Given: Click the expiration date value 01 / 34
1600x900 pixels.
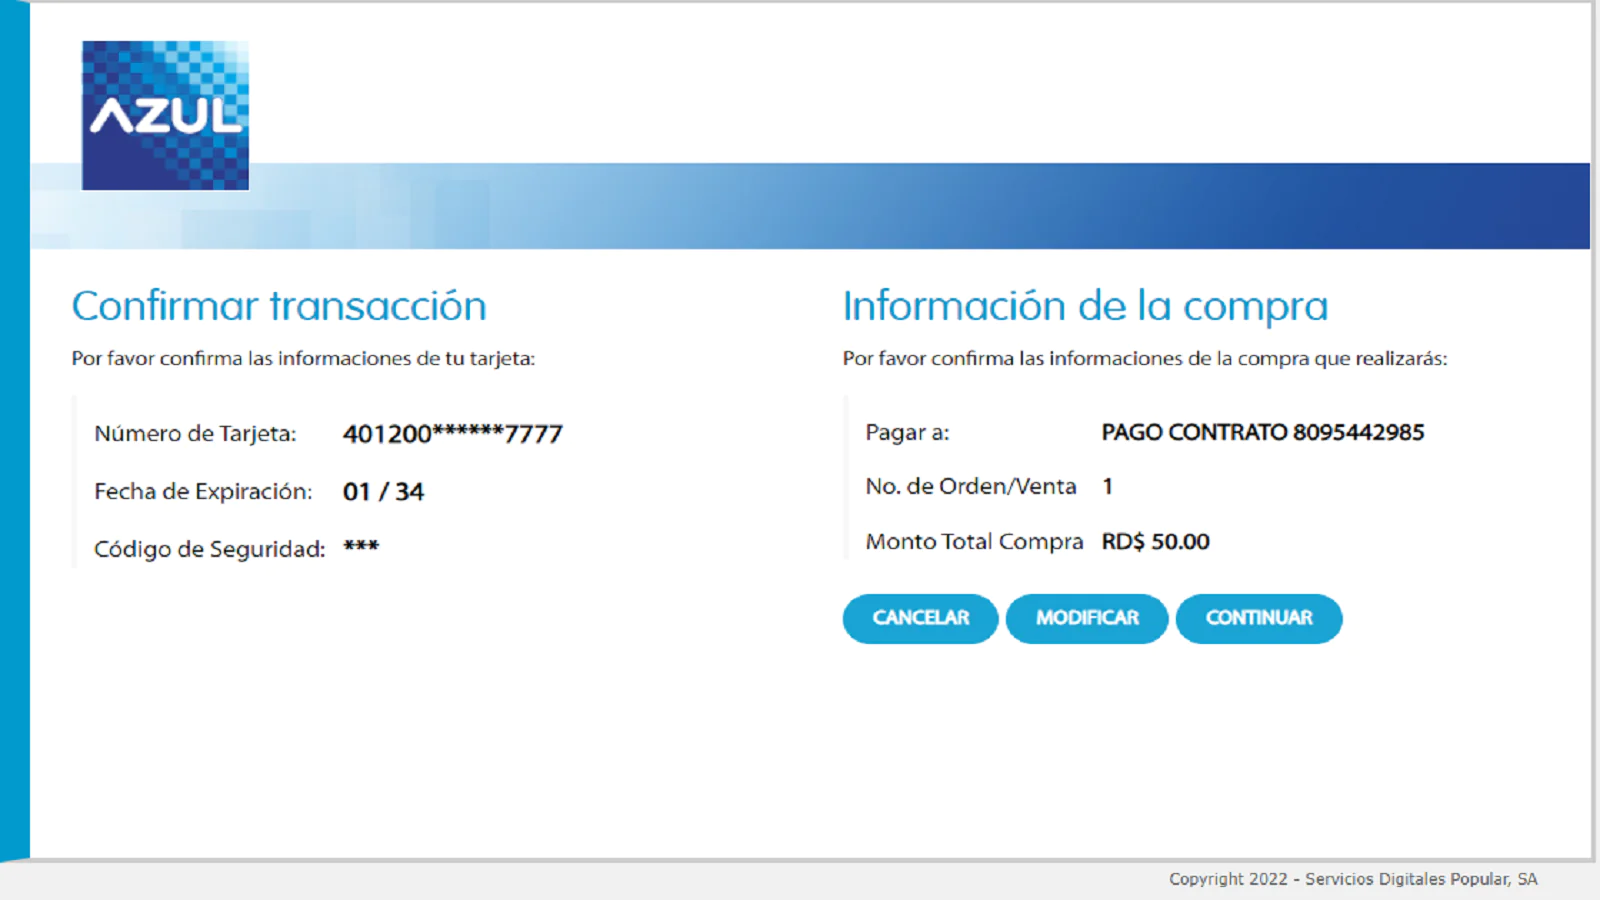Looking at the screenshot, I should click(x=383, y=492).
